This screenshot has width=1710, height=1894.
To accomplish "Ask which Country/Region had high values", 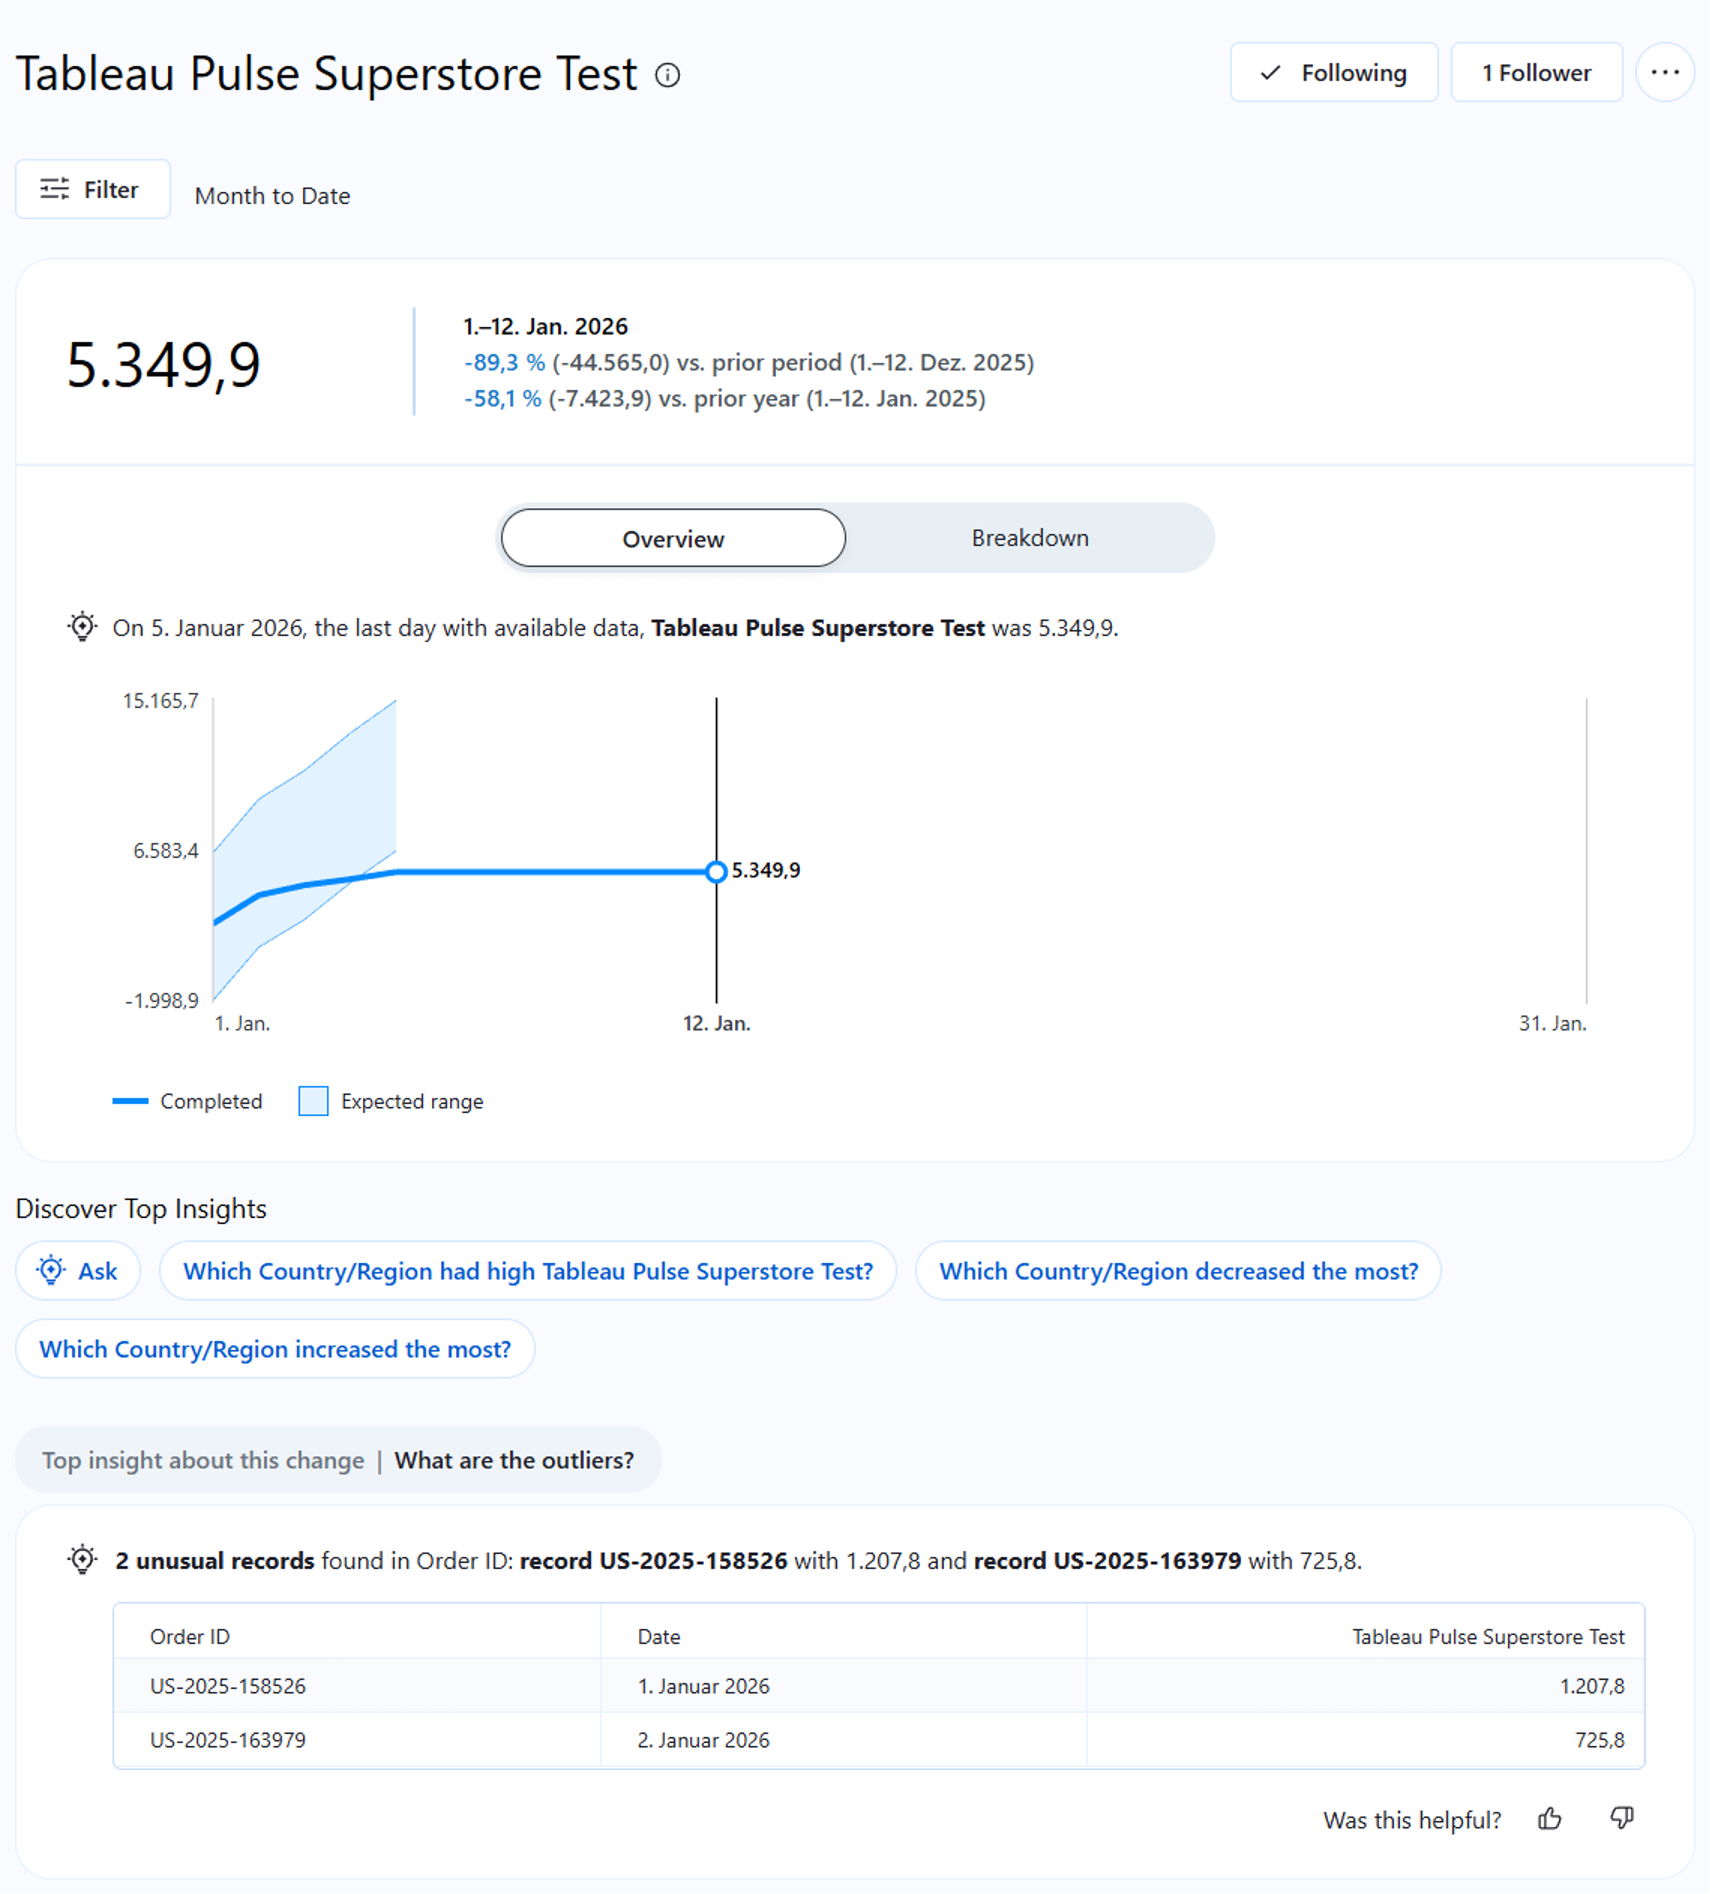I will click(x=527, y=1271).
